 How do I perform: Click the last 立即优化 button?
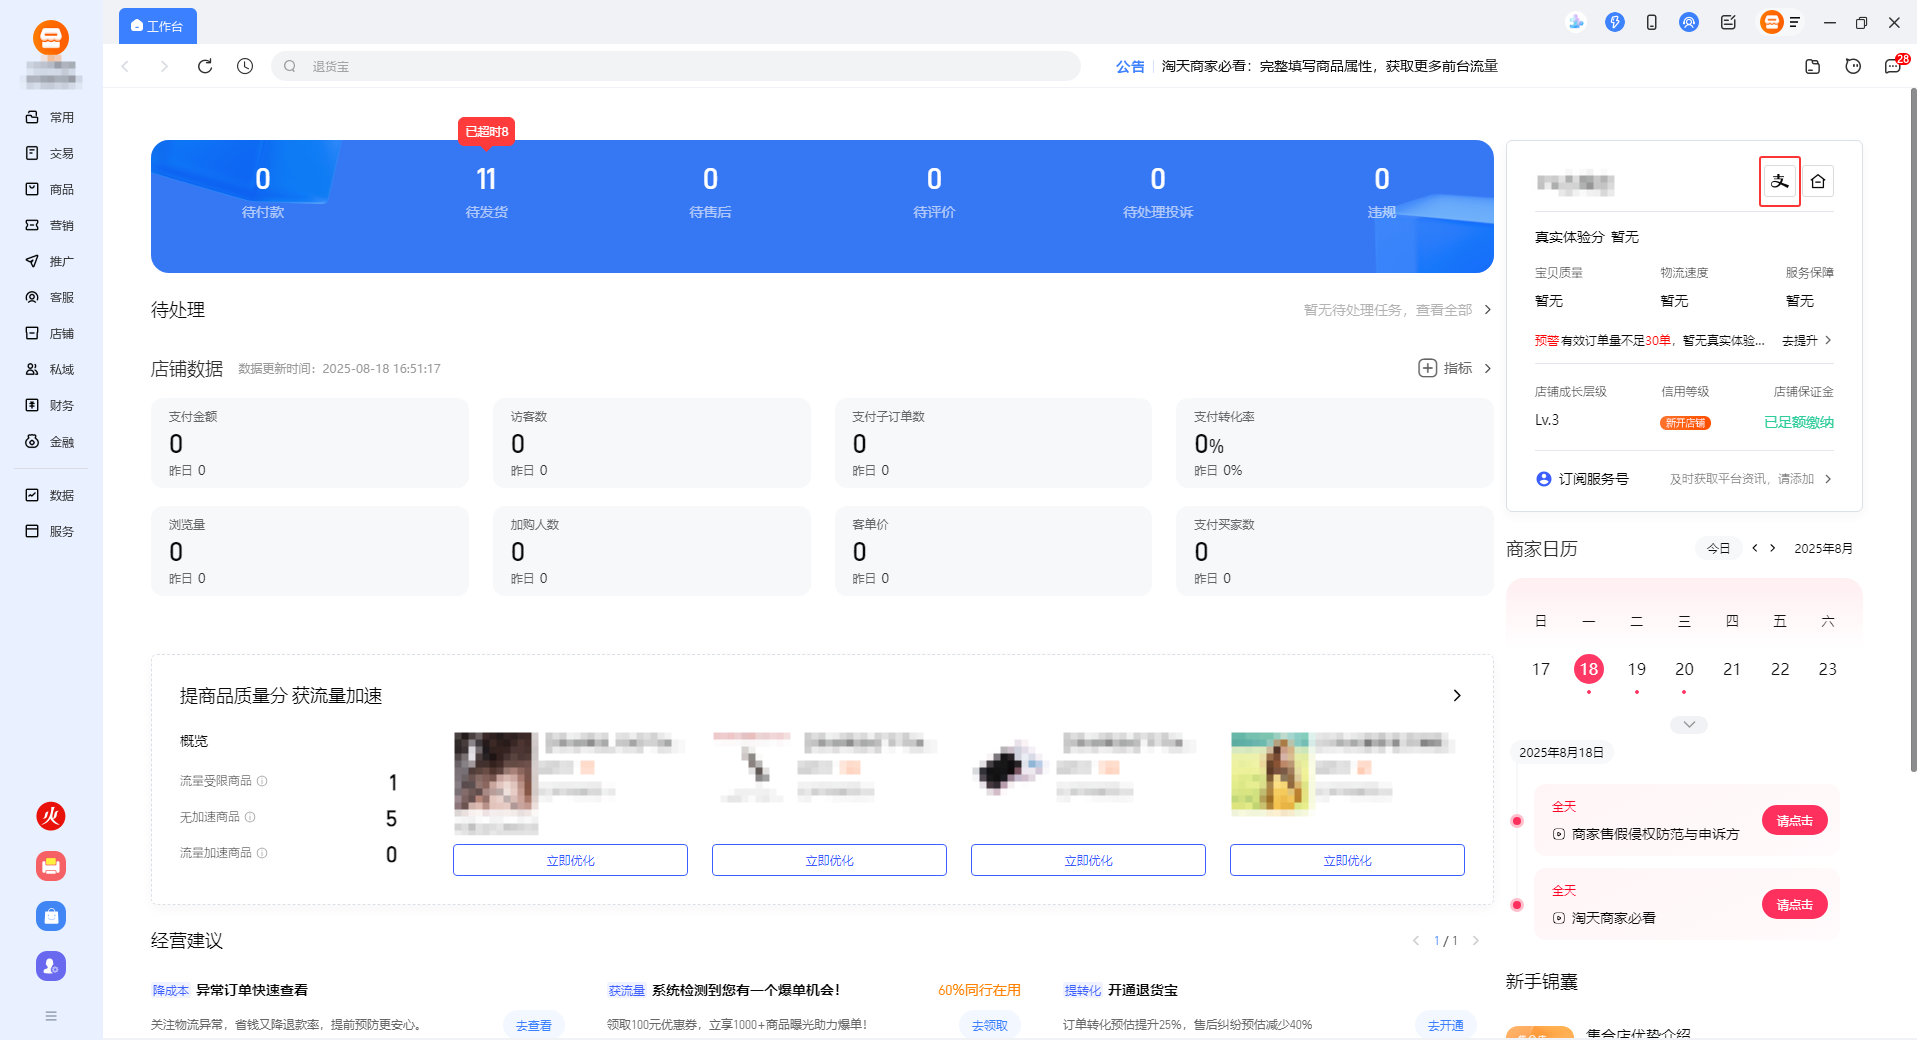click(1347, 860)
